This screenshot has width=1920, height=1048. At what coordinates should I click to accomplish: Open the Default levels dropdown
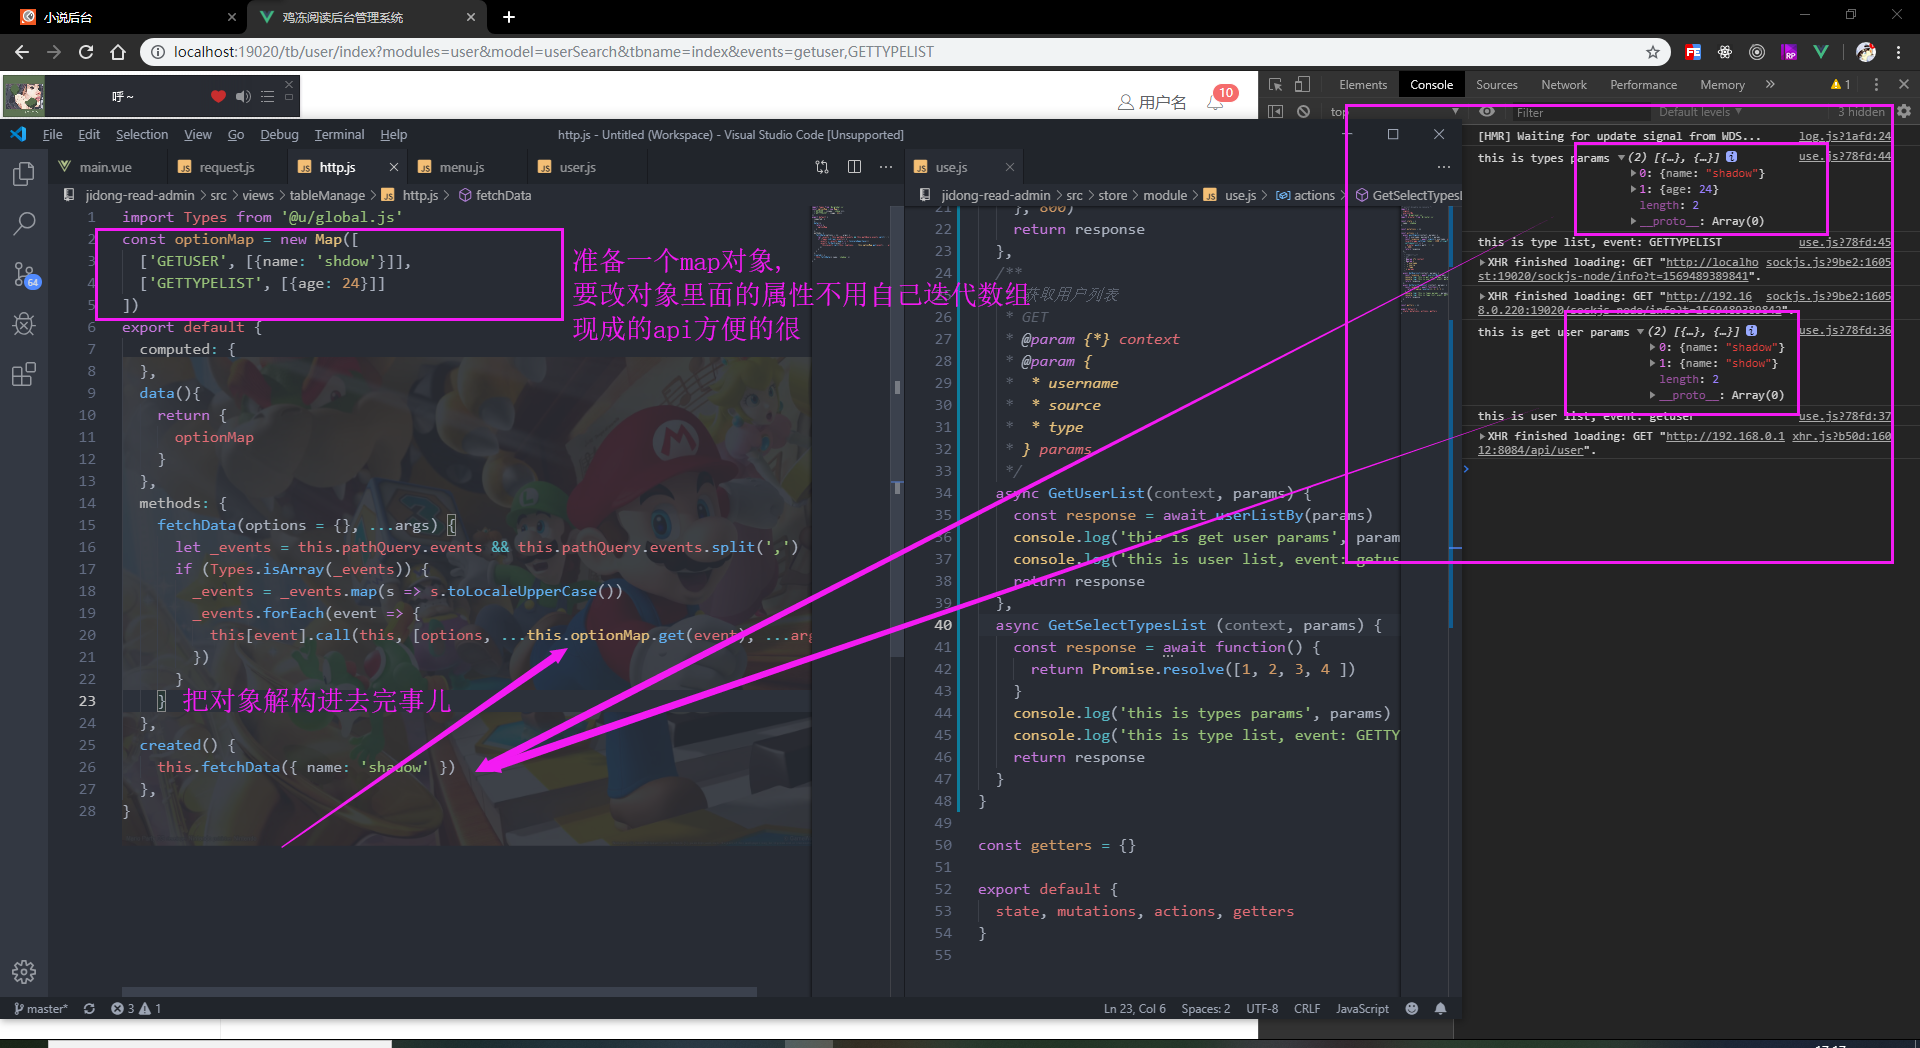coord(1700,112)
